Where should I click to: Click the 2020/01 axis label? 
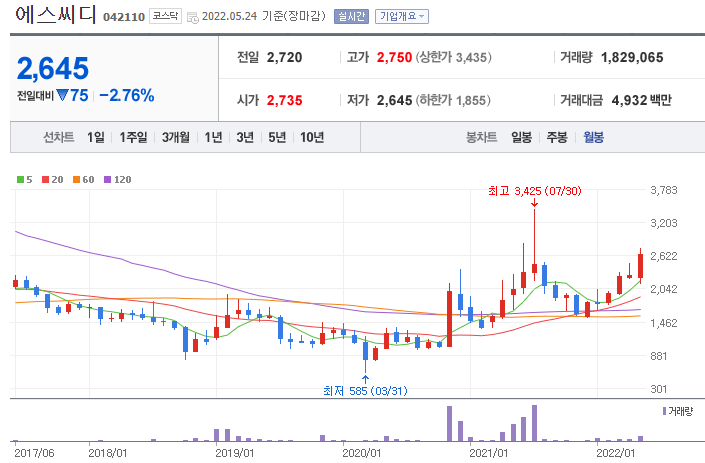pyautogui.click(x=361, y=453)
